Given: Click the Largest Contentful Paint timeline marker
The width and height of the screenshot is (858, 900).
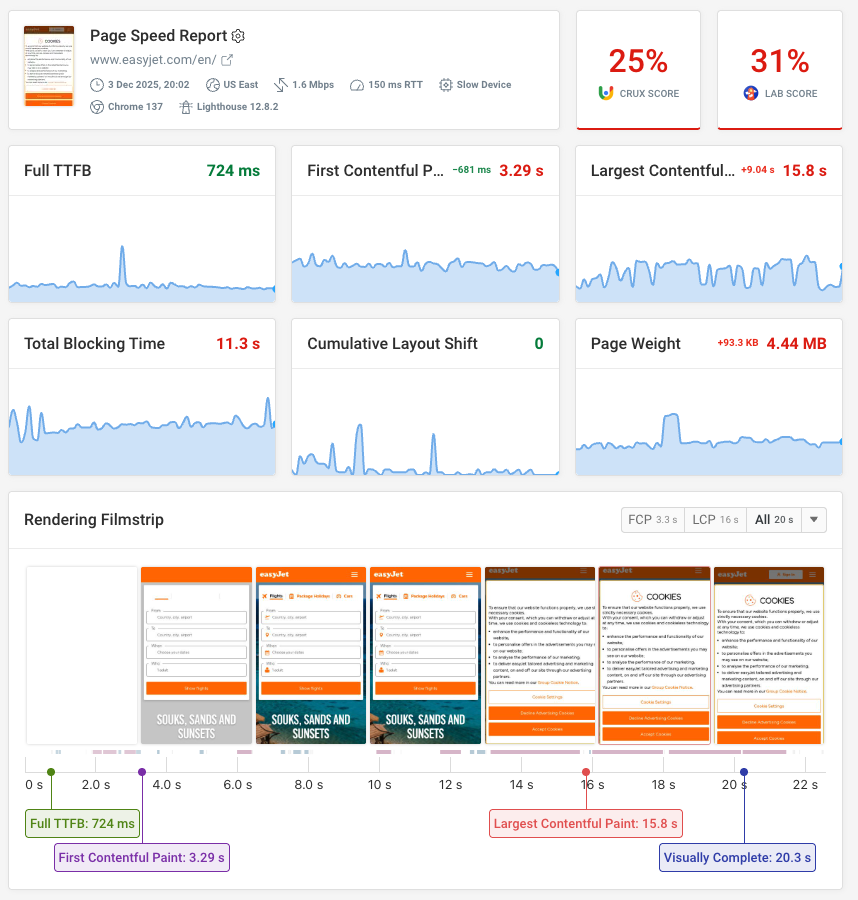Looking at the screenshot, I should (586, 771).
